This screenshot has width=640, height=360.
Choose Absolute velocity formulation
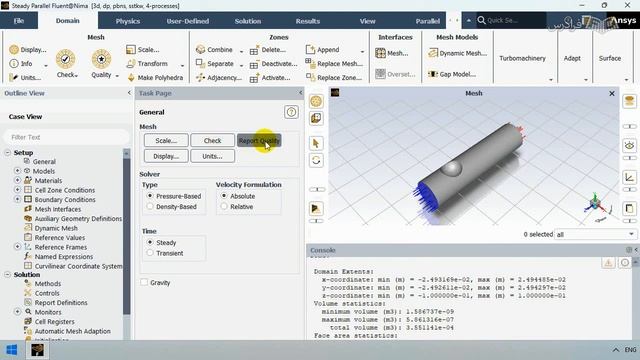(224, 196)
